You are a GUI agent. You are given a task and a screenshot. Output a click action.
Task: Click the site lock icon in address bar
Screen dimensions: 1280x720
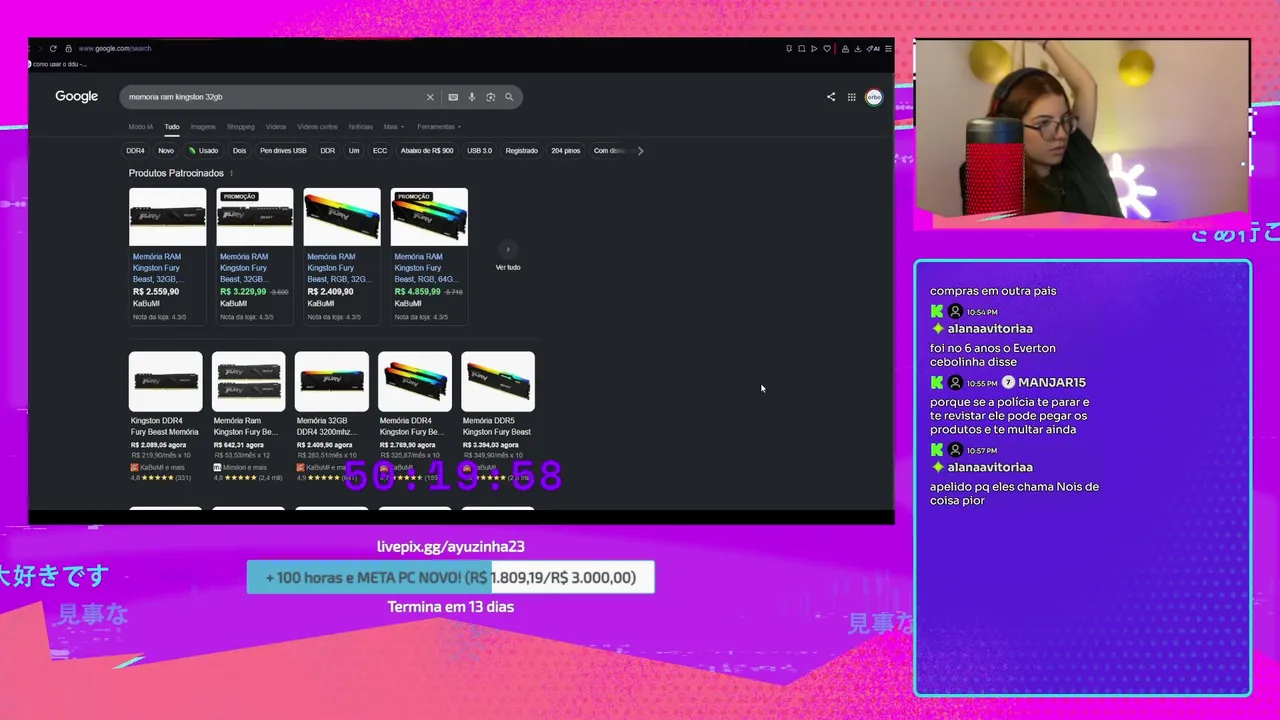[68, 48]
